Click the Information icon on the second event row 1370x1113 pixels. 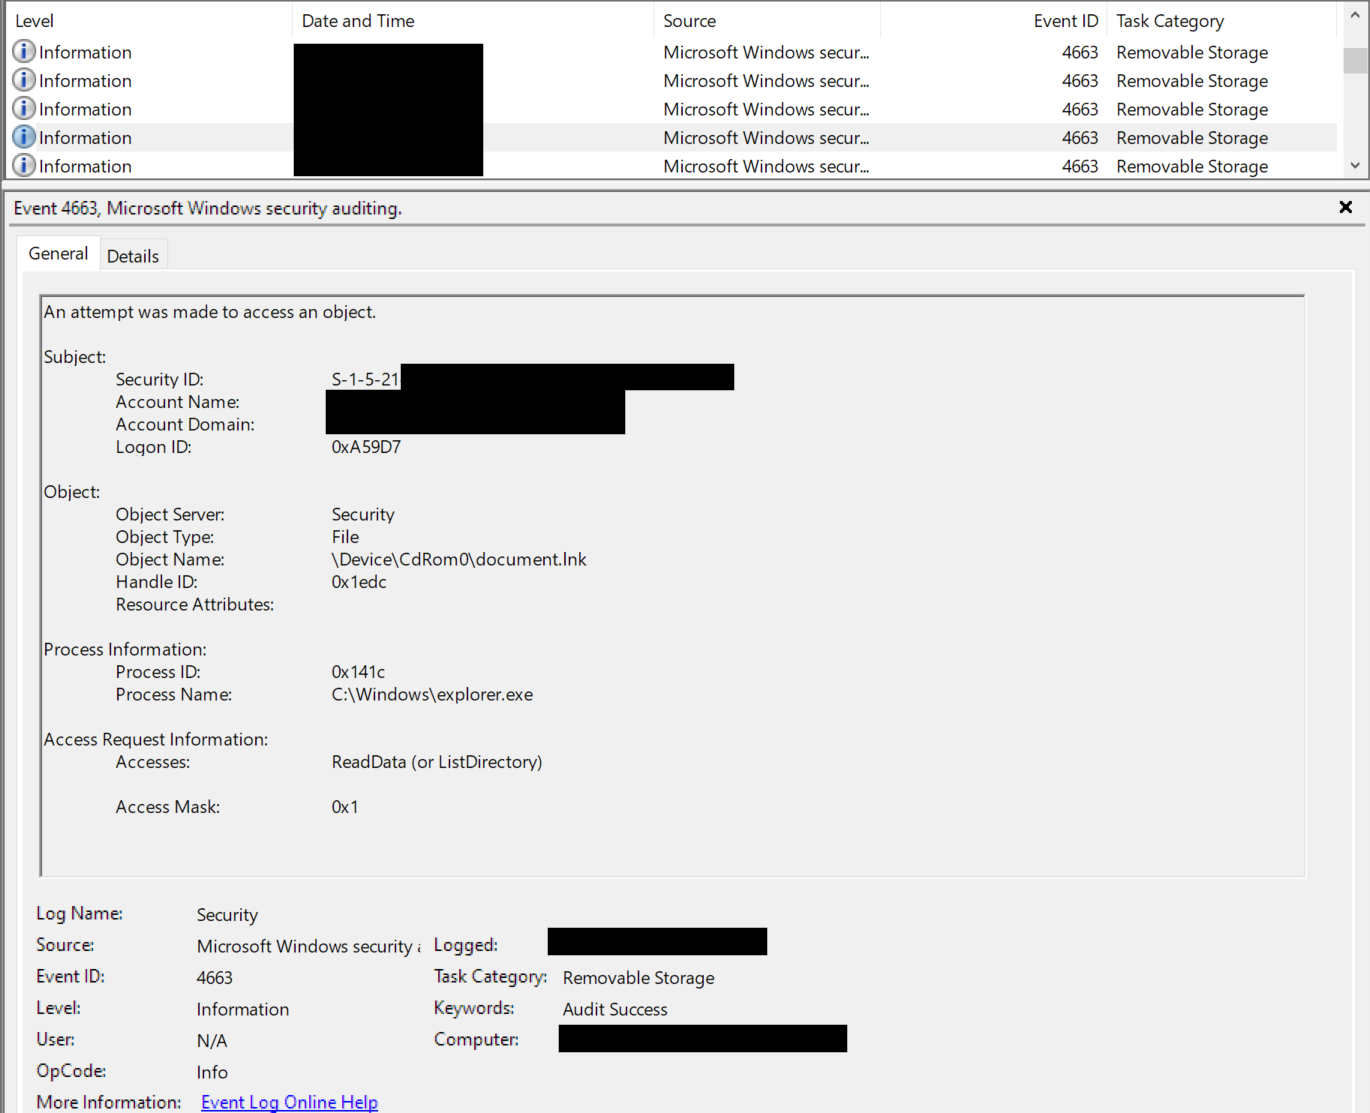pos(23,80)
